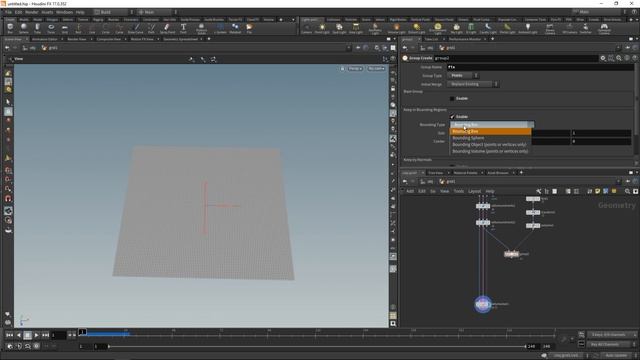The width and height of the screenshot is (640, 360).
Task: Click the obj path button in parameter pane
Action: pos(427,48)
